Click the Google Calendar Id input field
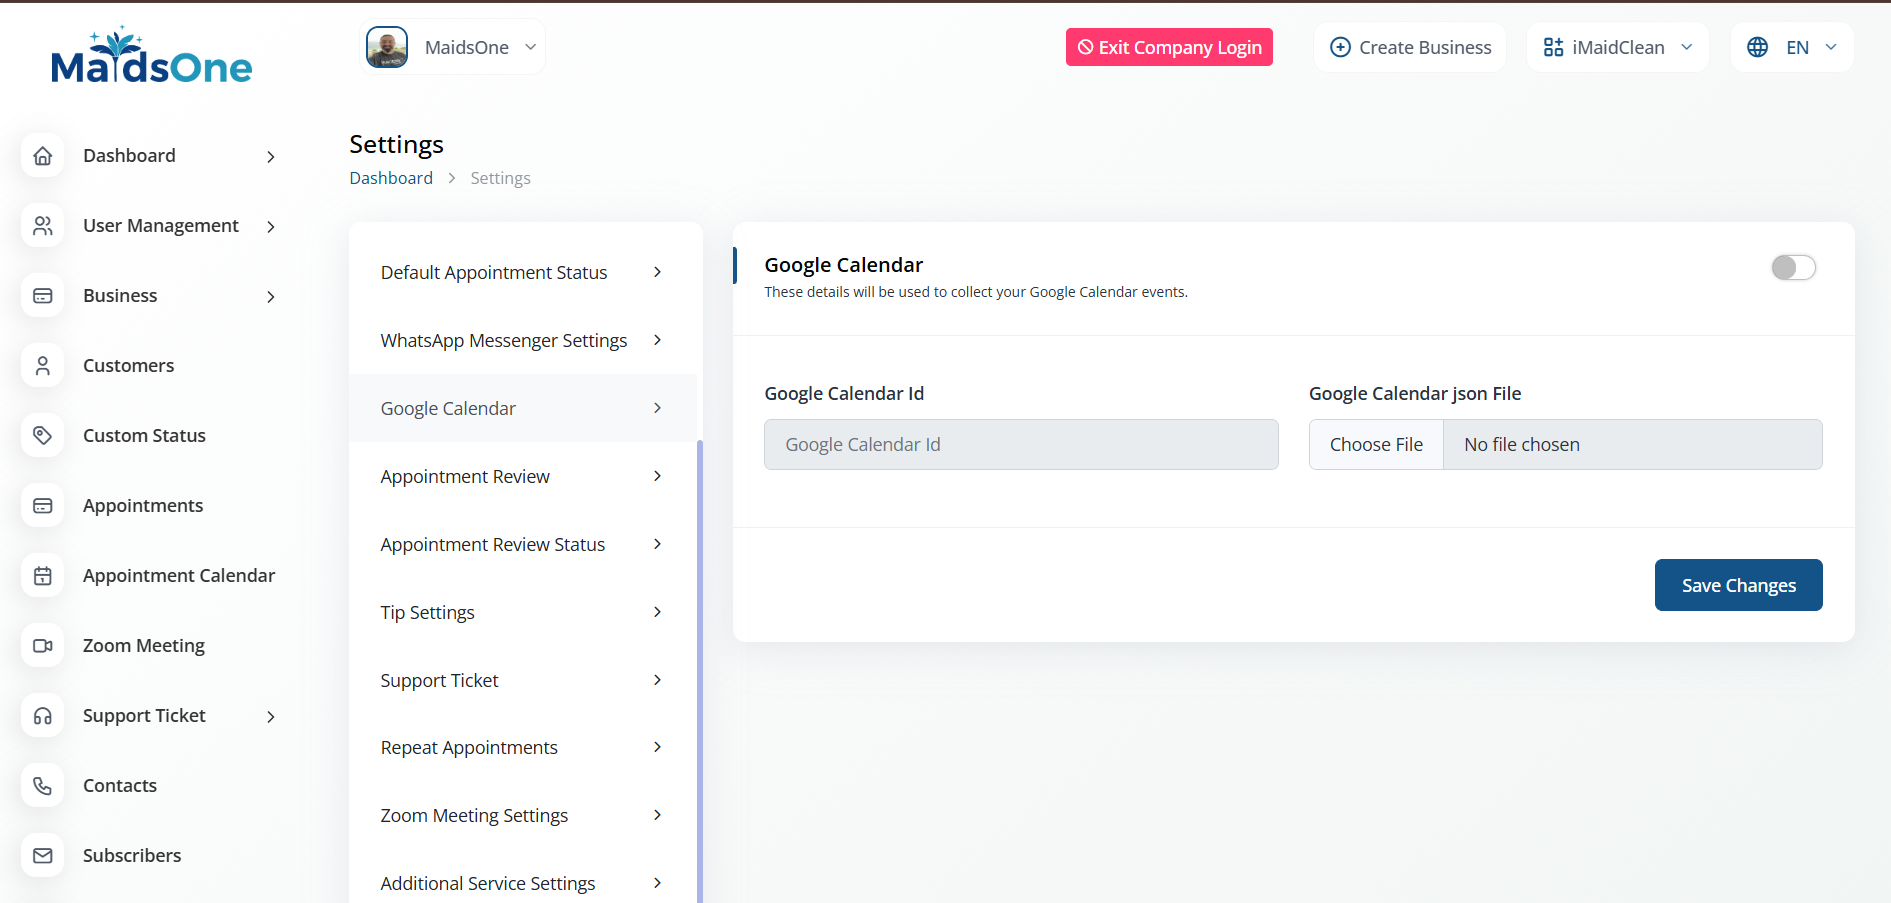The image size is (1891, 903). click(x=1021, y=445)
